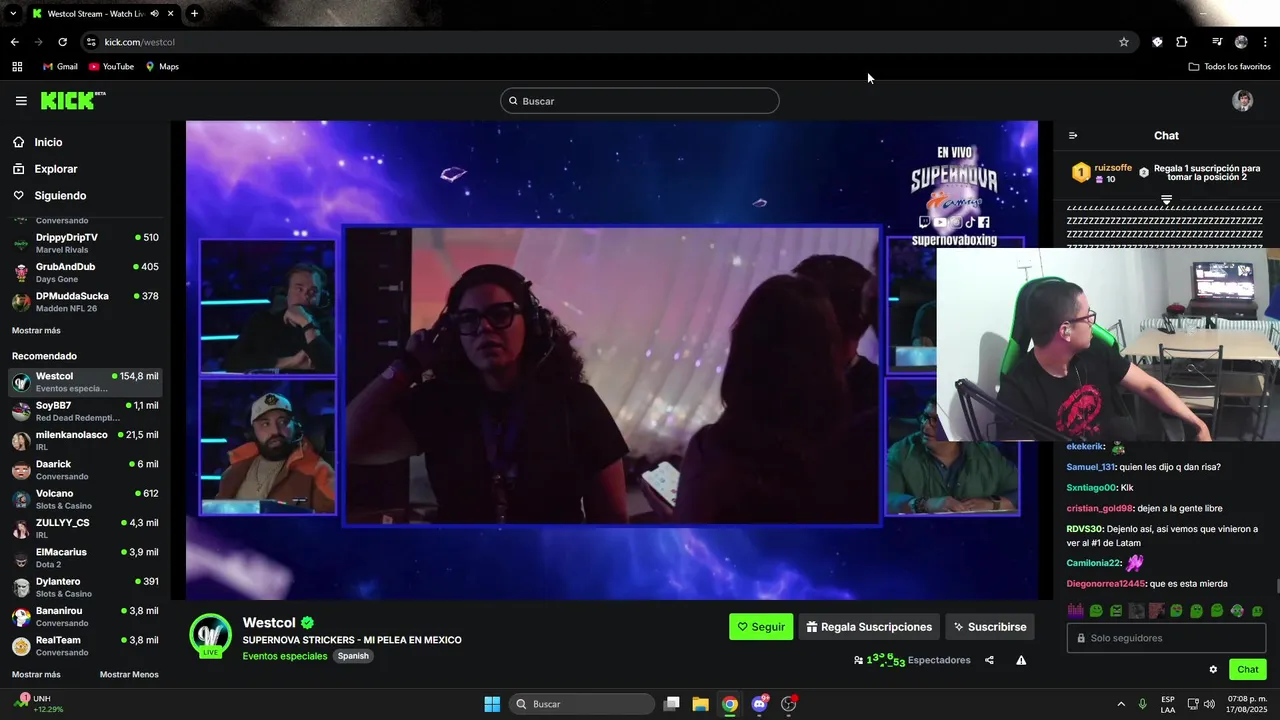
Task: Open the Kick user profile avatar menu
Action: pos(1242,101)
